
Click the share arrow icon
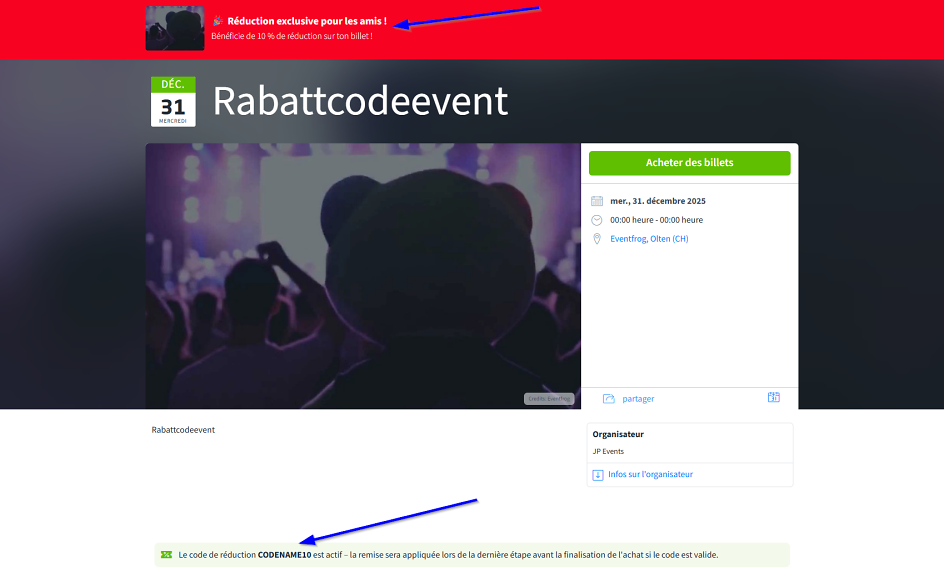point(608,398)
